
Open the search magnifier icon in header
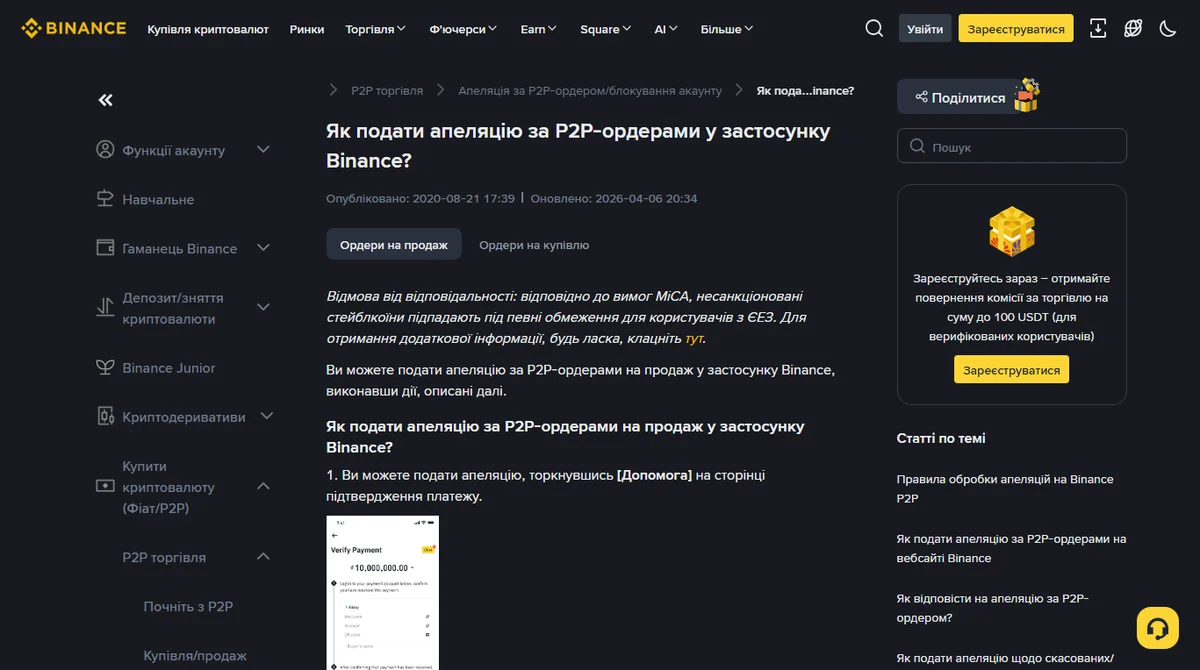coord(874,28)
